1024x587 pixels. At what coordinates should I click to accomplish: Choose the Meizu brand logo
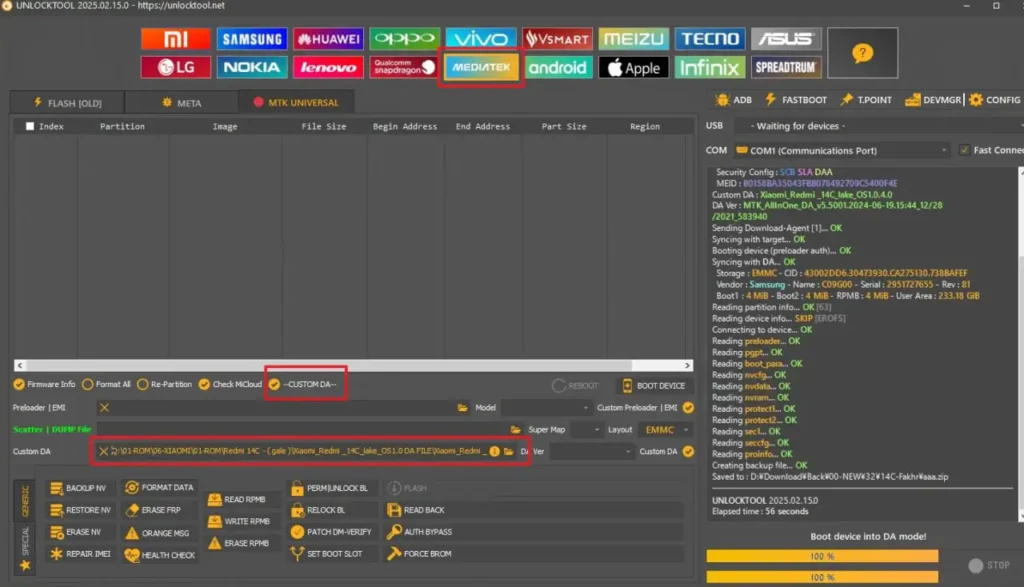coord(633,39)
